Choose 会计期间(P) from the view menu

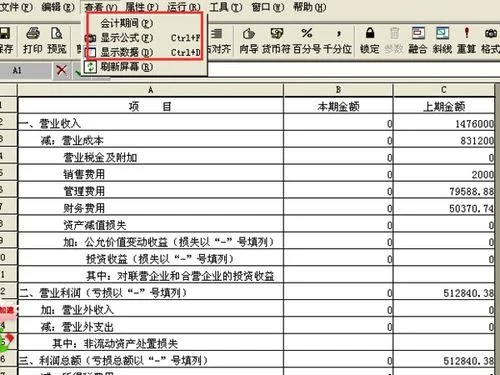click(x=144, y=23)
